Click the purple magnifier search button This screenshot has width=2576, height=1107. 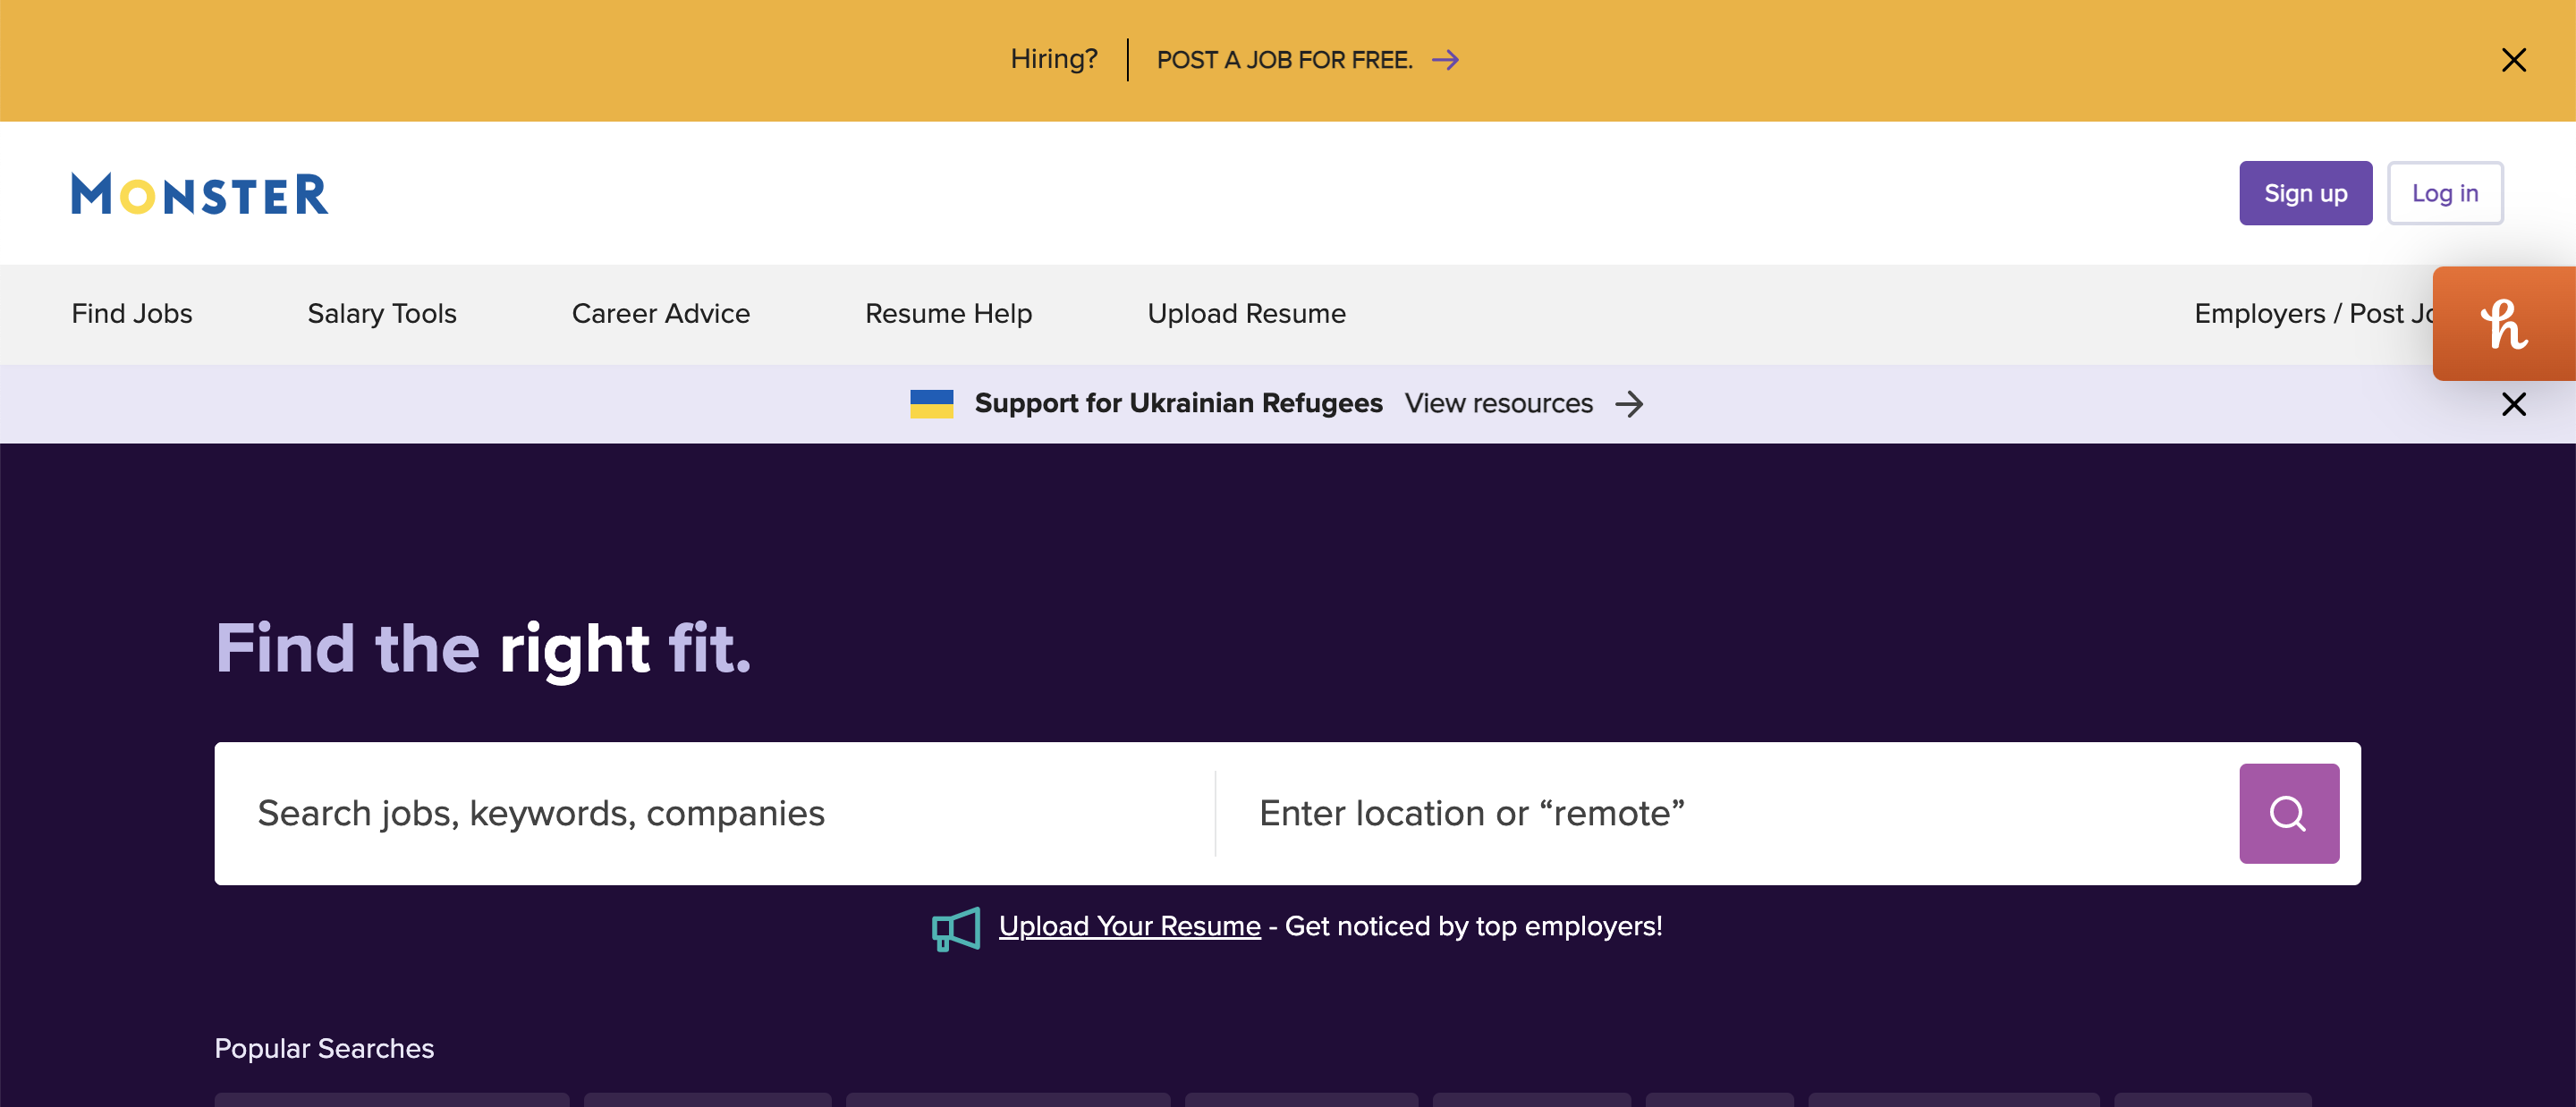[2288, 813]
